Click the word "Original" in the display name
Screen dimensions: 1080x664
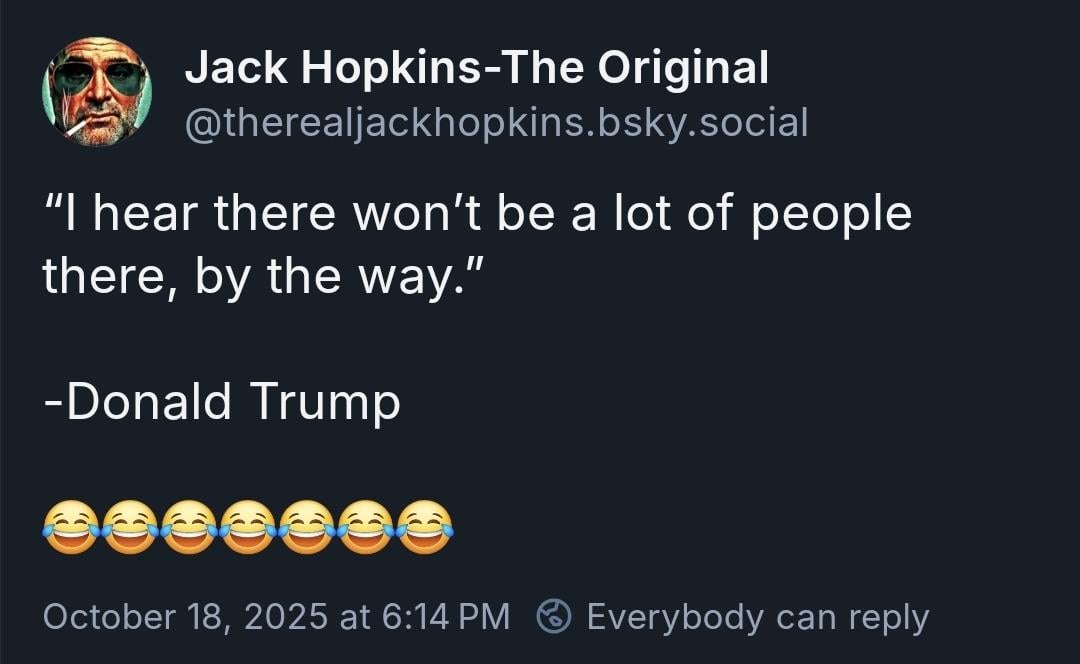tap(684, 68)
